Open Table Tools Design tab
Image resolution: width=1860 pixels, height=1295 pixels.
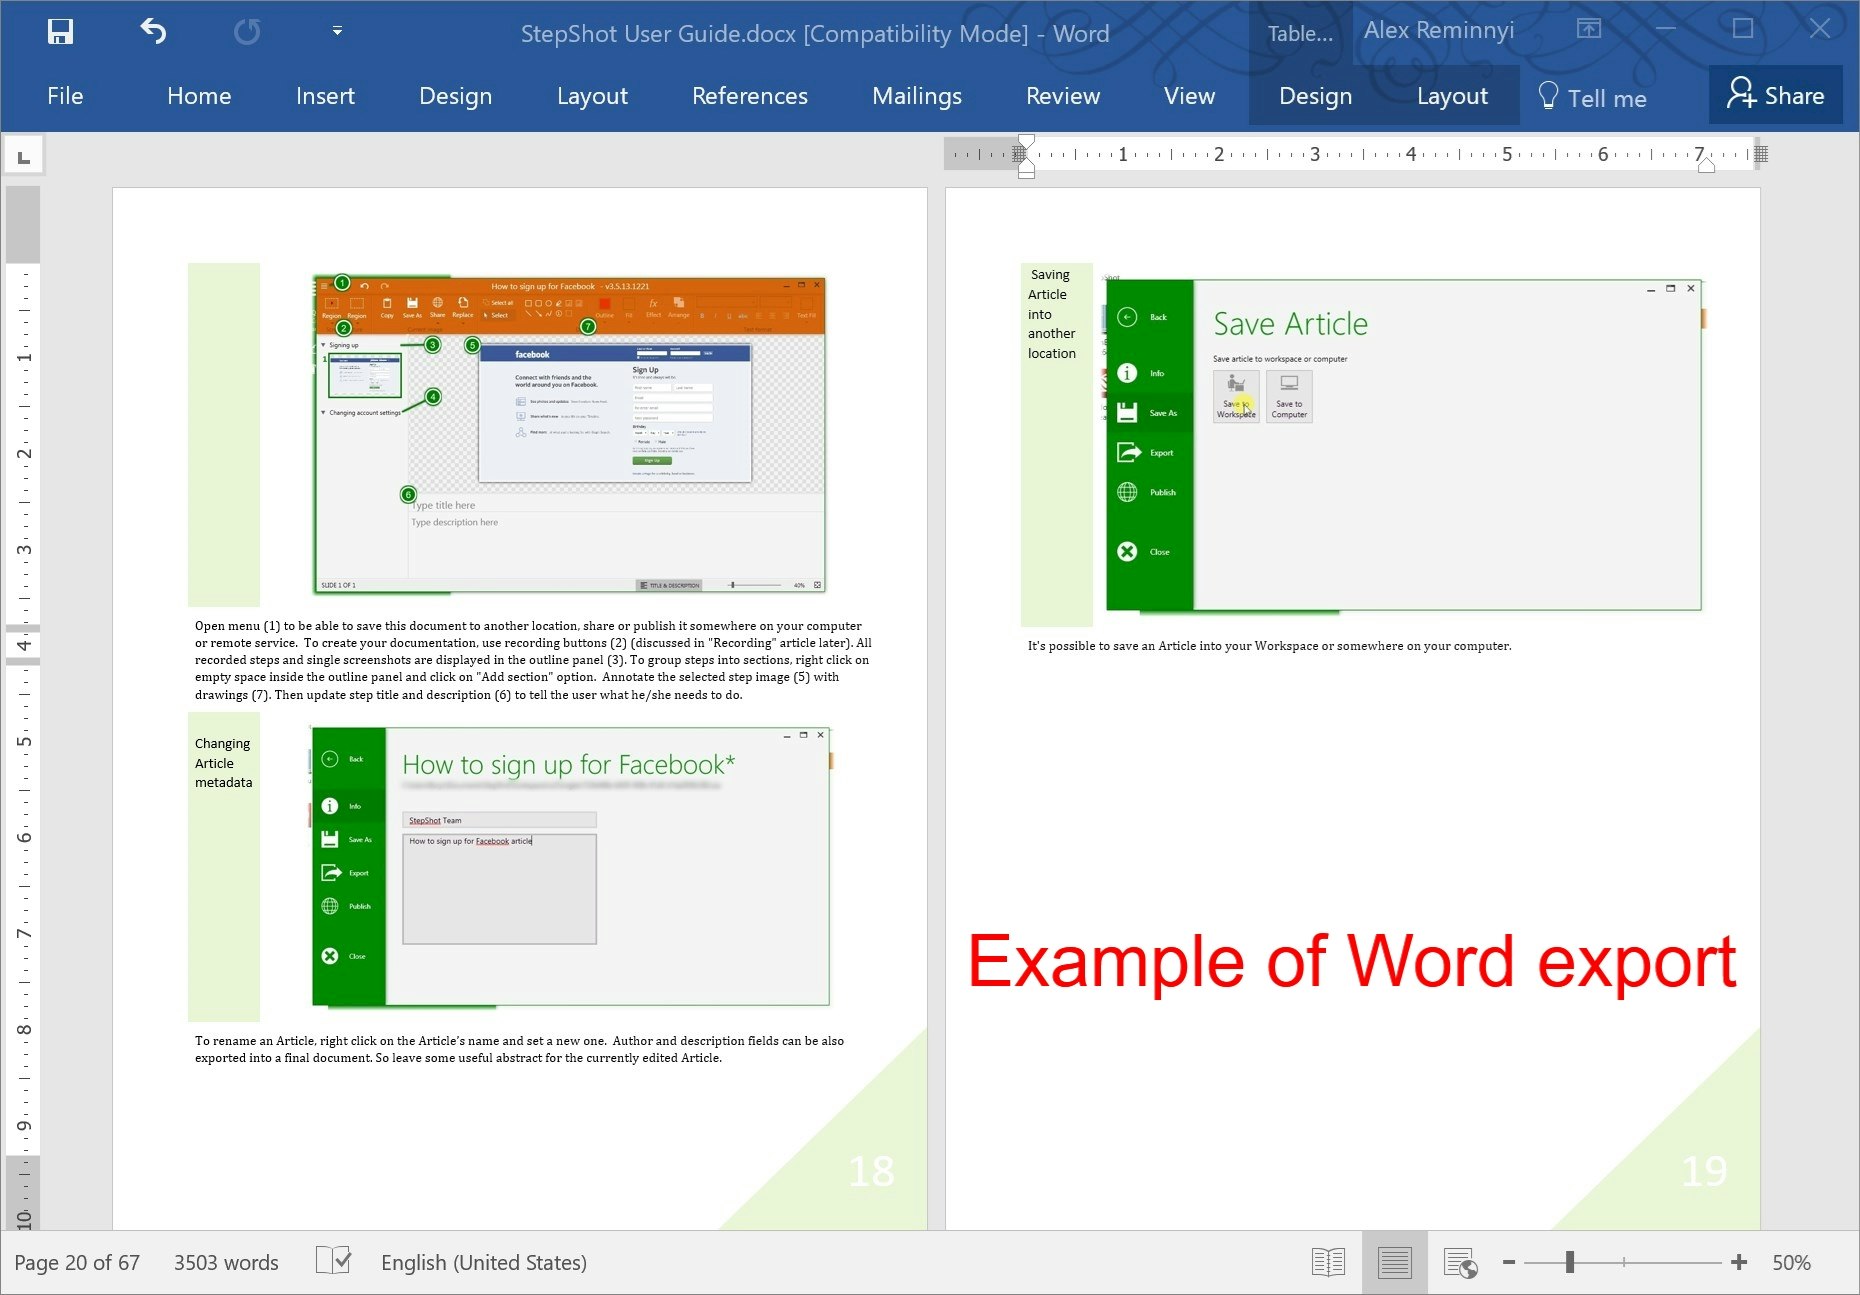coord(1316,96)
